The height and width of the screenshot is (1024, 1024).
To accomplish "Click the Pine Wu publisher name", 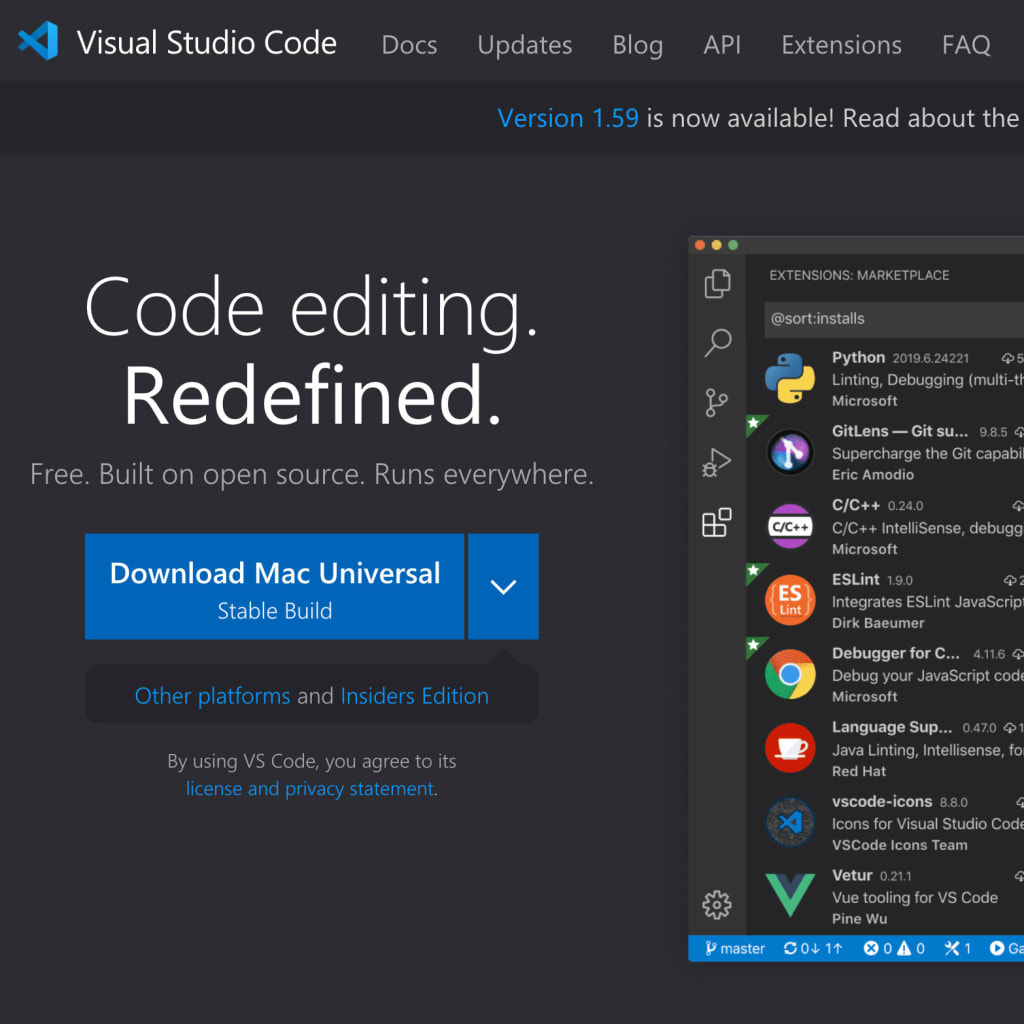I will (859, 919).
